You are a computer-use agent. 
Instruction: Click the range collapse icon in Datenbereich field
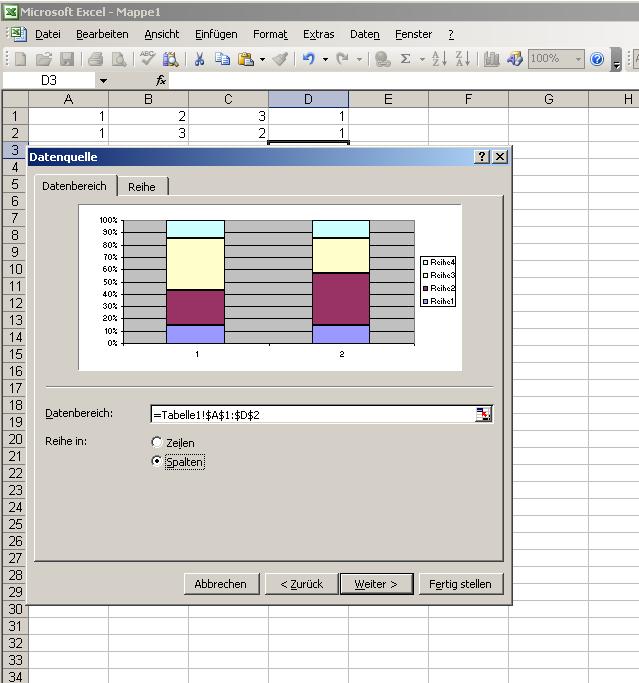click(483, 414)
